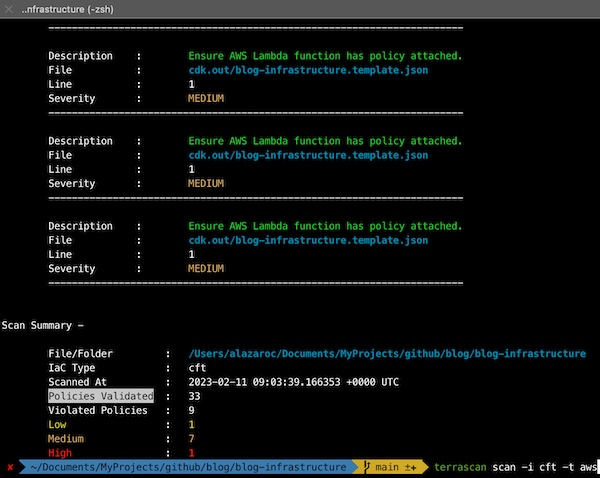Click the red x exit status icon in prompt
This screenshot has height=478, width=600.
10,467
